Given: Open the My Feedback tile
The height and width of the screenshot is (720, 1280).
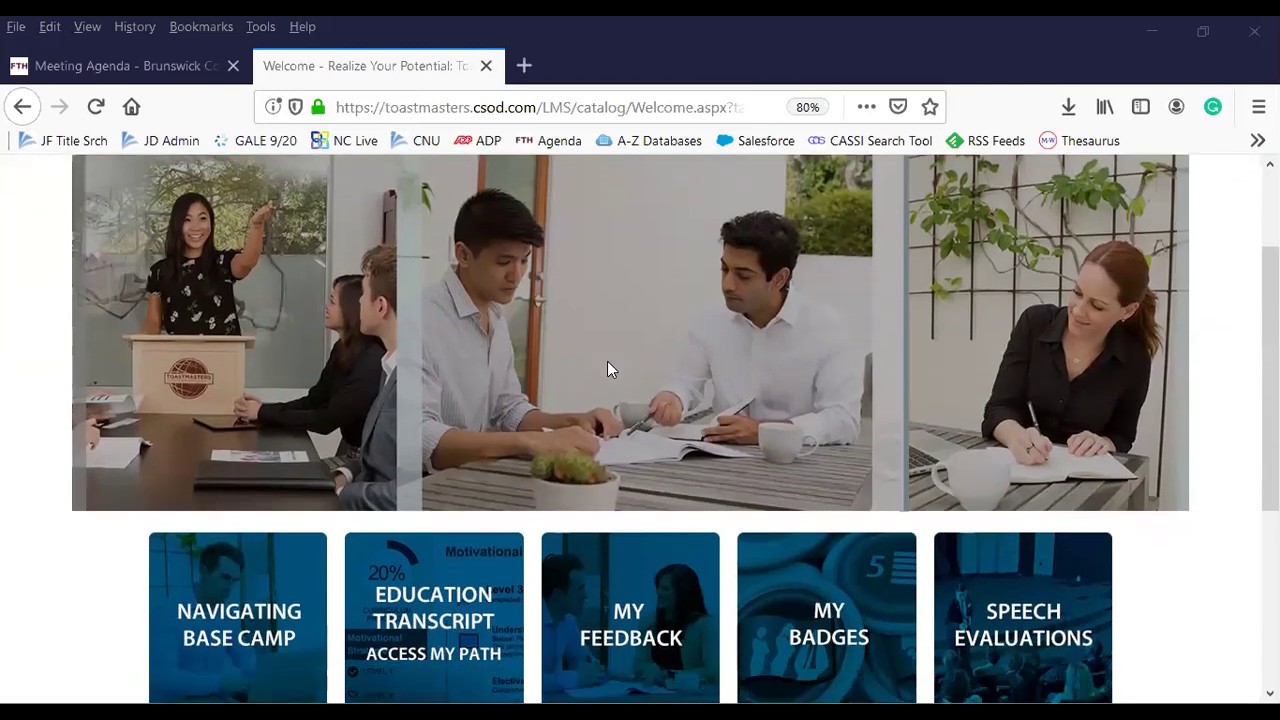Looking at the screenshot, I should pos(630,618).
